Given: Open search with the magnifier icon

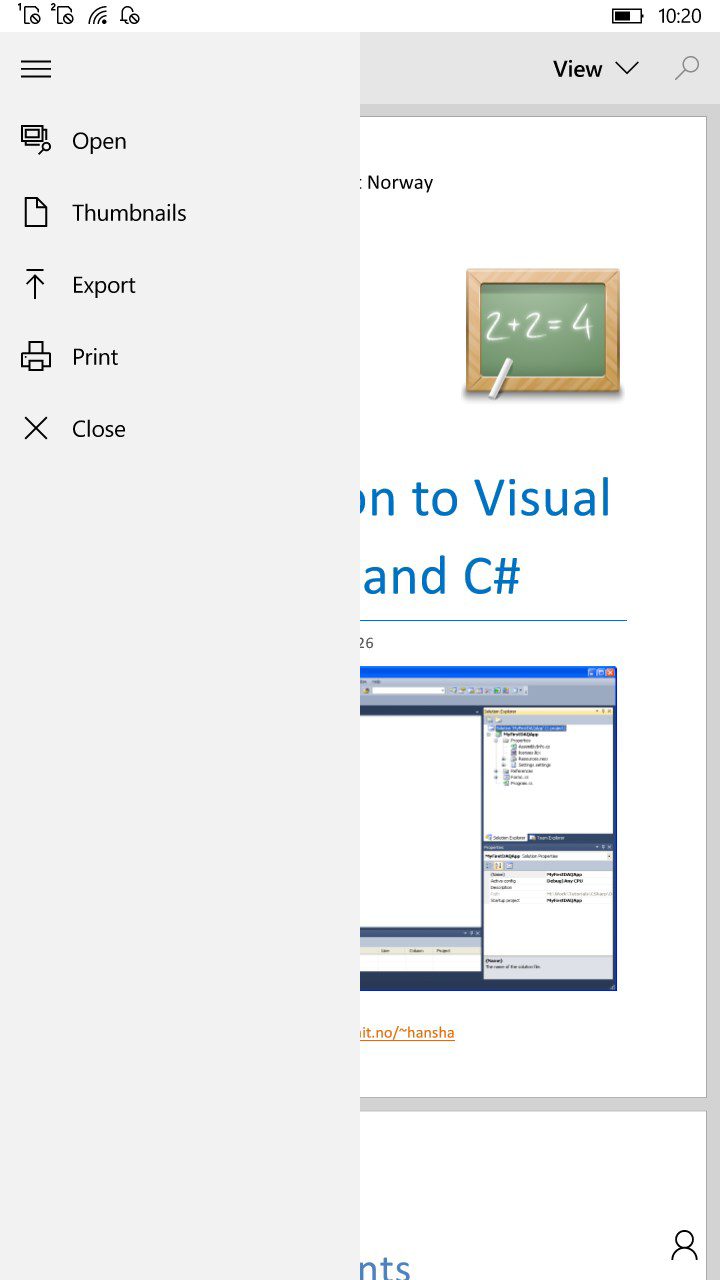Looking at the screenshot, I should (687, 69).
